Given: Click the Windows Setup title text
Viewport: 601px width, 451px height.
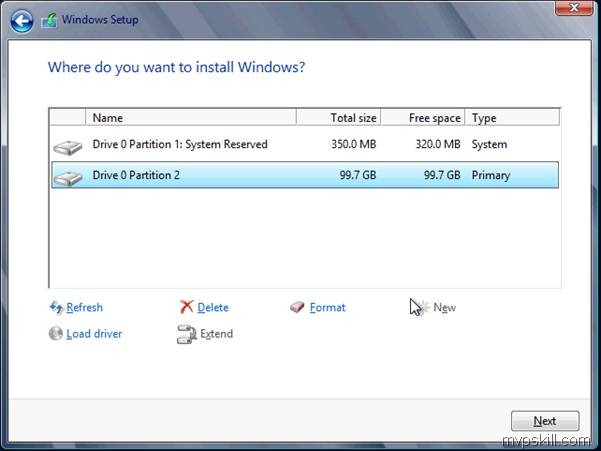Looking at the screenshot, I should coord(100,20).
